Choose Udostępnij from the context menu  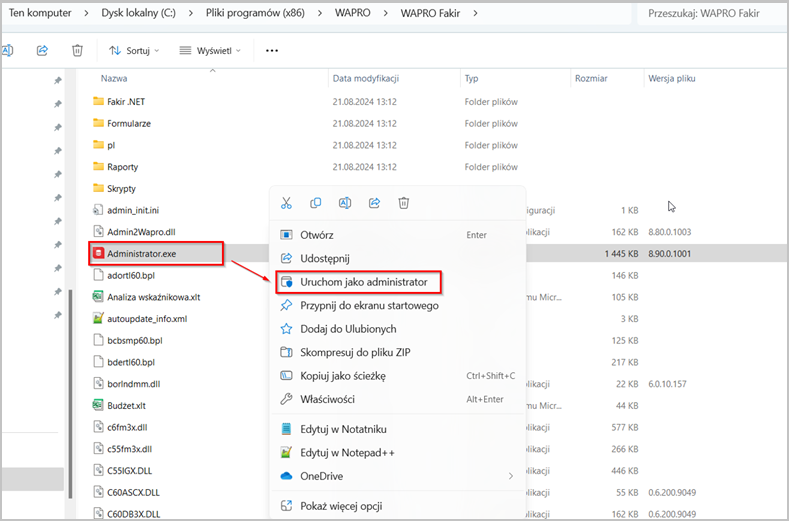click(398, 258)
